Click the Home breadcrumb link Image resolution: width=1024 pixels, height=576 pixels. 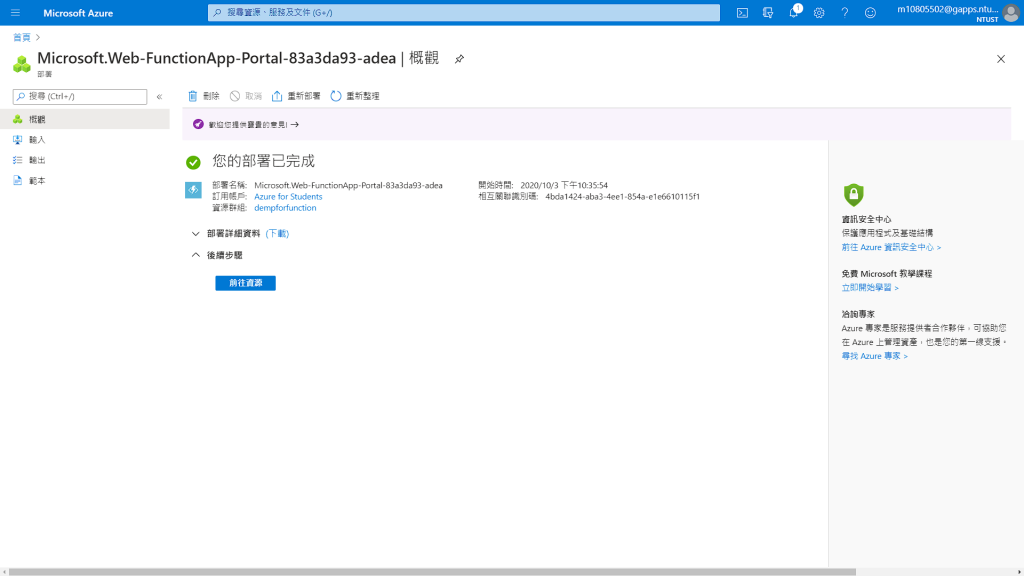(22, 37)
